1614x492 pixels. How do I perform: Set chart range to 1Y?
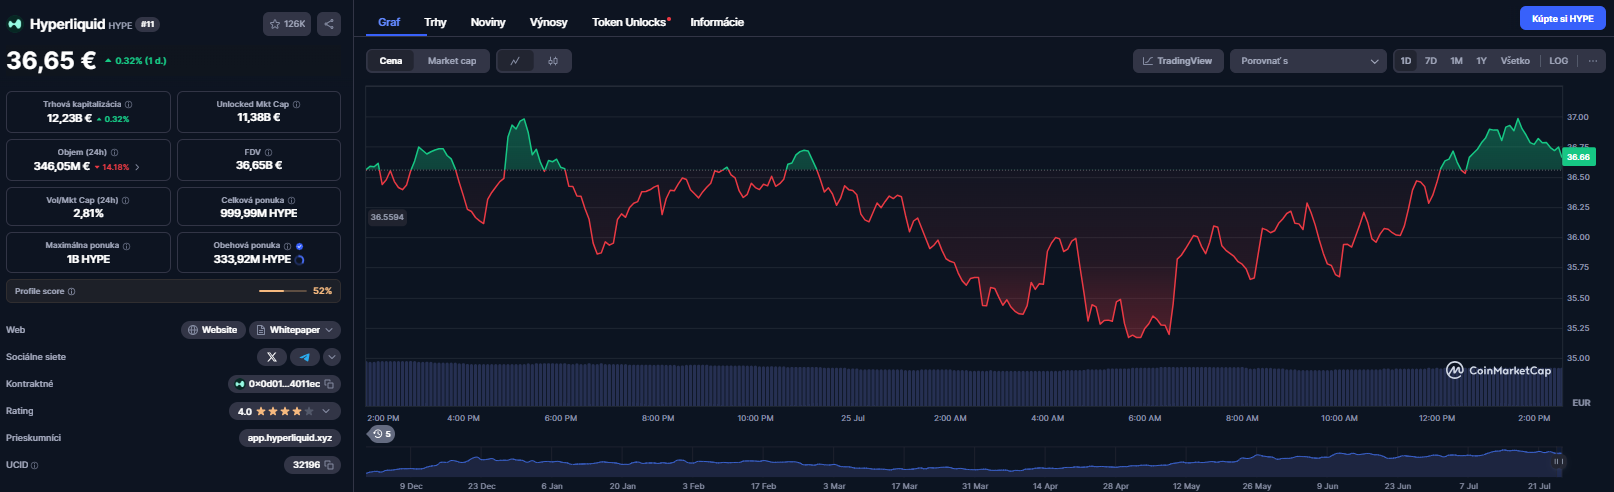(x=1481, y=61)
